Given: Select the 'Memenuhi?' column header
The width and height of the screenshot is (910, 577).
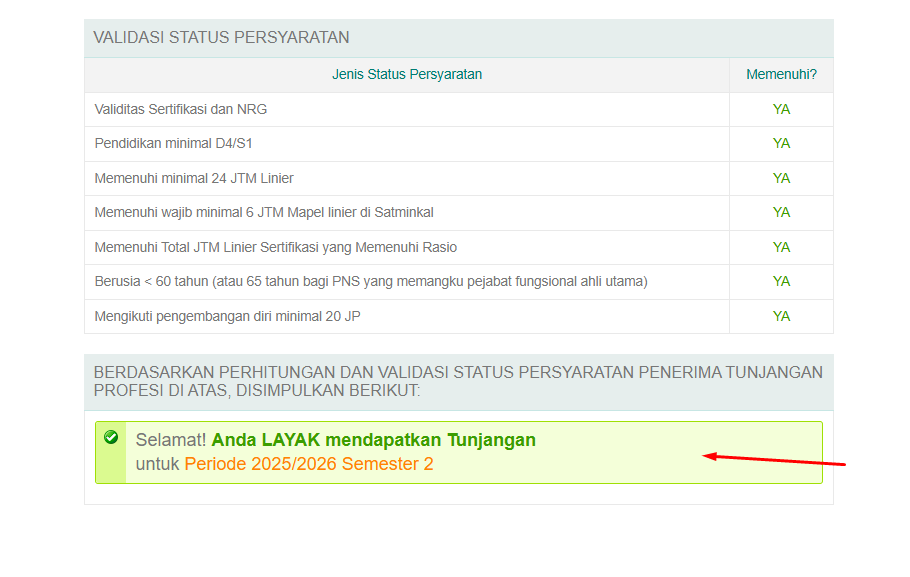Looking at the screenshot, I should (781, 74).
